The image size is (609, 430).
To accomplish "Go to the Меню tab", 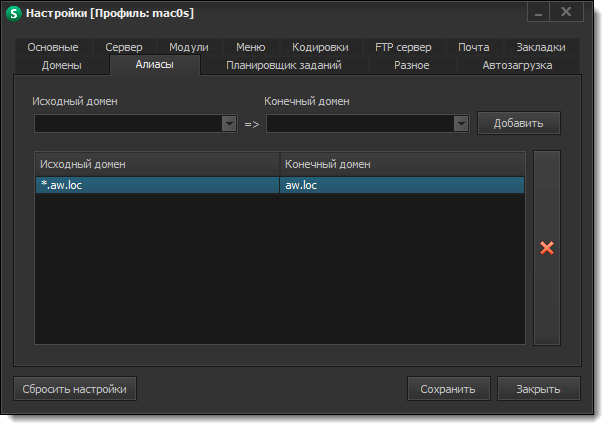I will point(250,47).
